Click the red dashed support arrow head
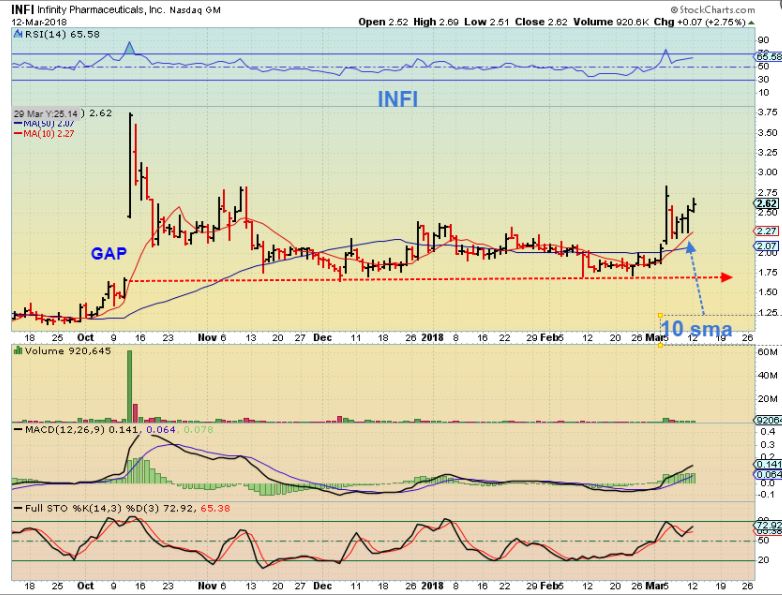The height and width of the screenshot is (595, 782). pyautogui.click(x=726, y=277)
